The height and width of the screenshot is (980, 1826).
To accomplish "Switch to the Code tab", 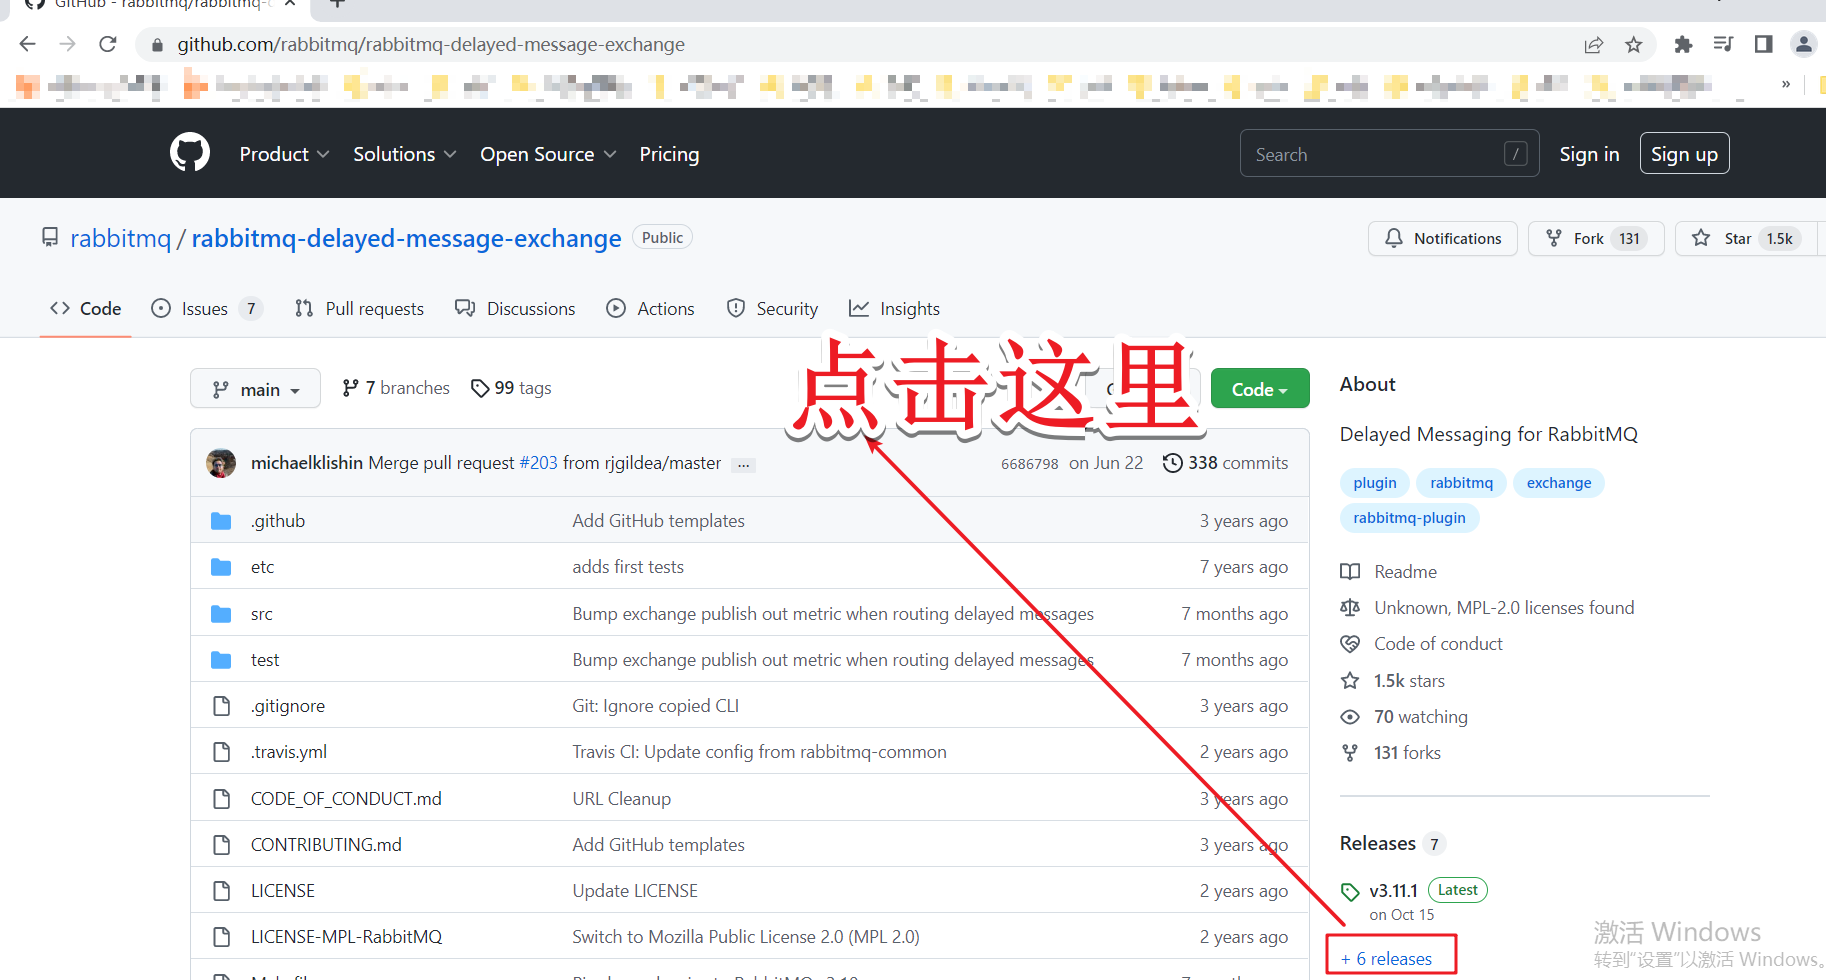I will [86, 309].
